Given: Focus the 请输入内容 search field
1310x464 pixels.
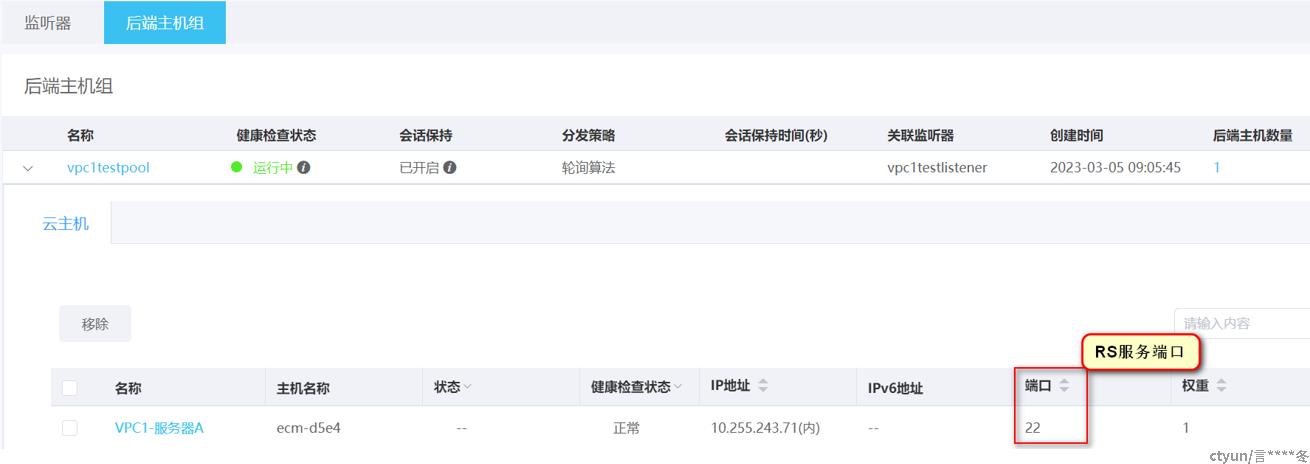Looking at the screenshot, I should tap(1242, 323).
